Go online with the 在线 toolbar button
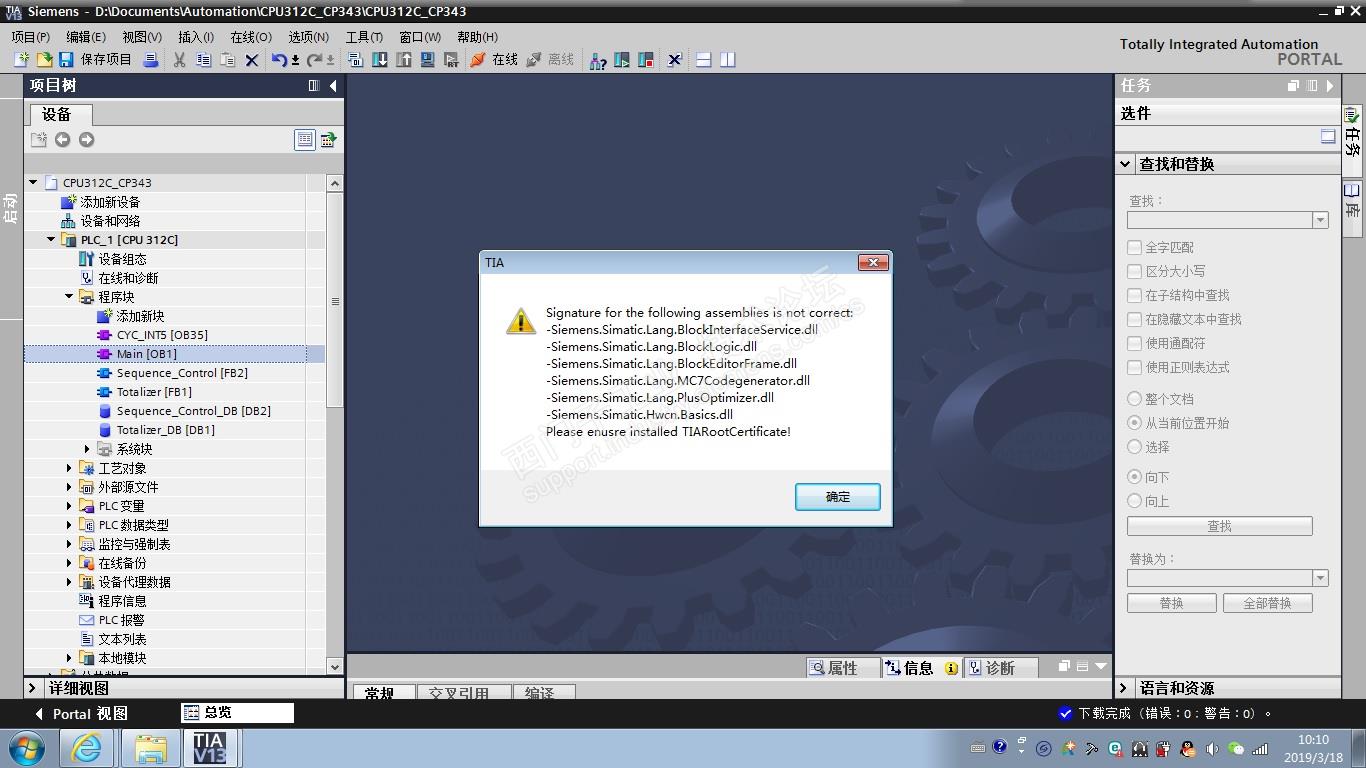 coord(494,60)
